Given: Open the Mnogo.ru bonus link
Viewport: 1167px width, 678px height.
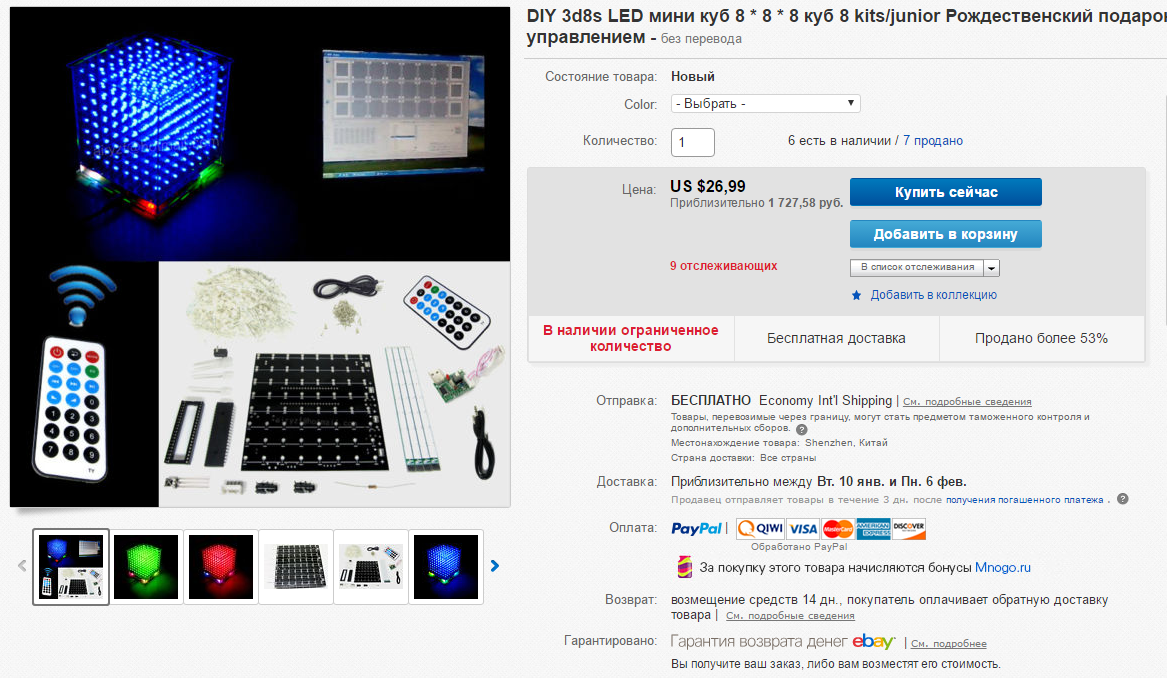Looking at the screenshot, I should [x=1003, y=568].
